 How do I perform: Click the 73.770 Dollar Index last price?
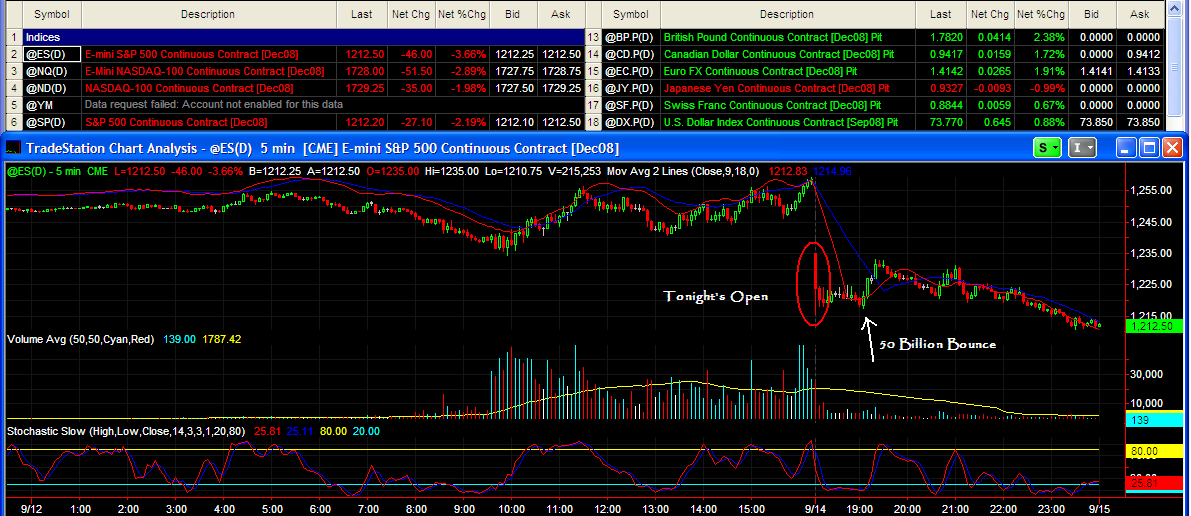point(940,122)
